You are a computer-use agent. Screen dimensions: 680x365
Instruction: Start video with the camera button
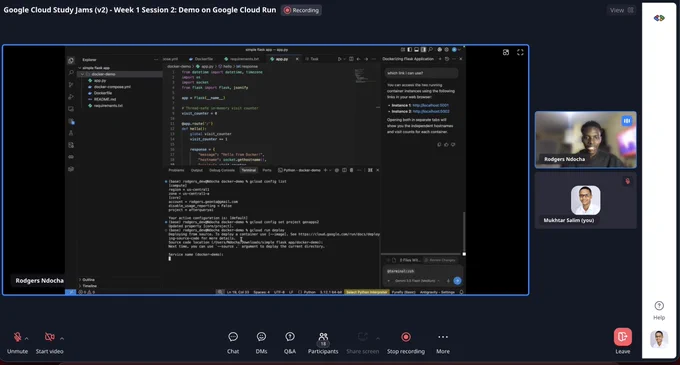tap(49, 337)
